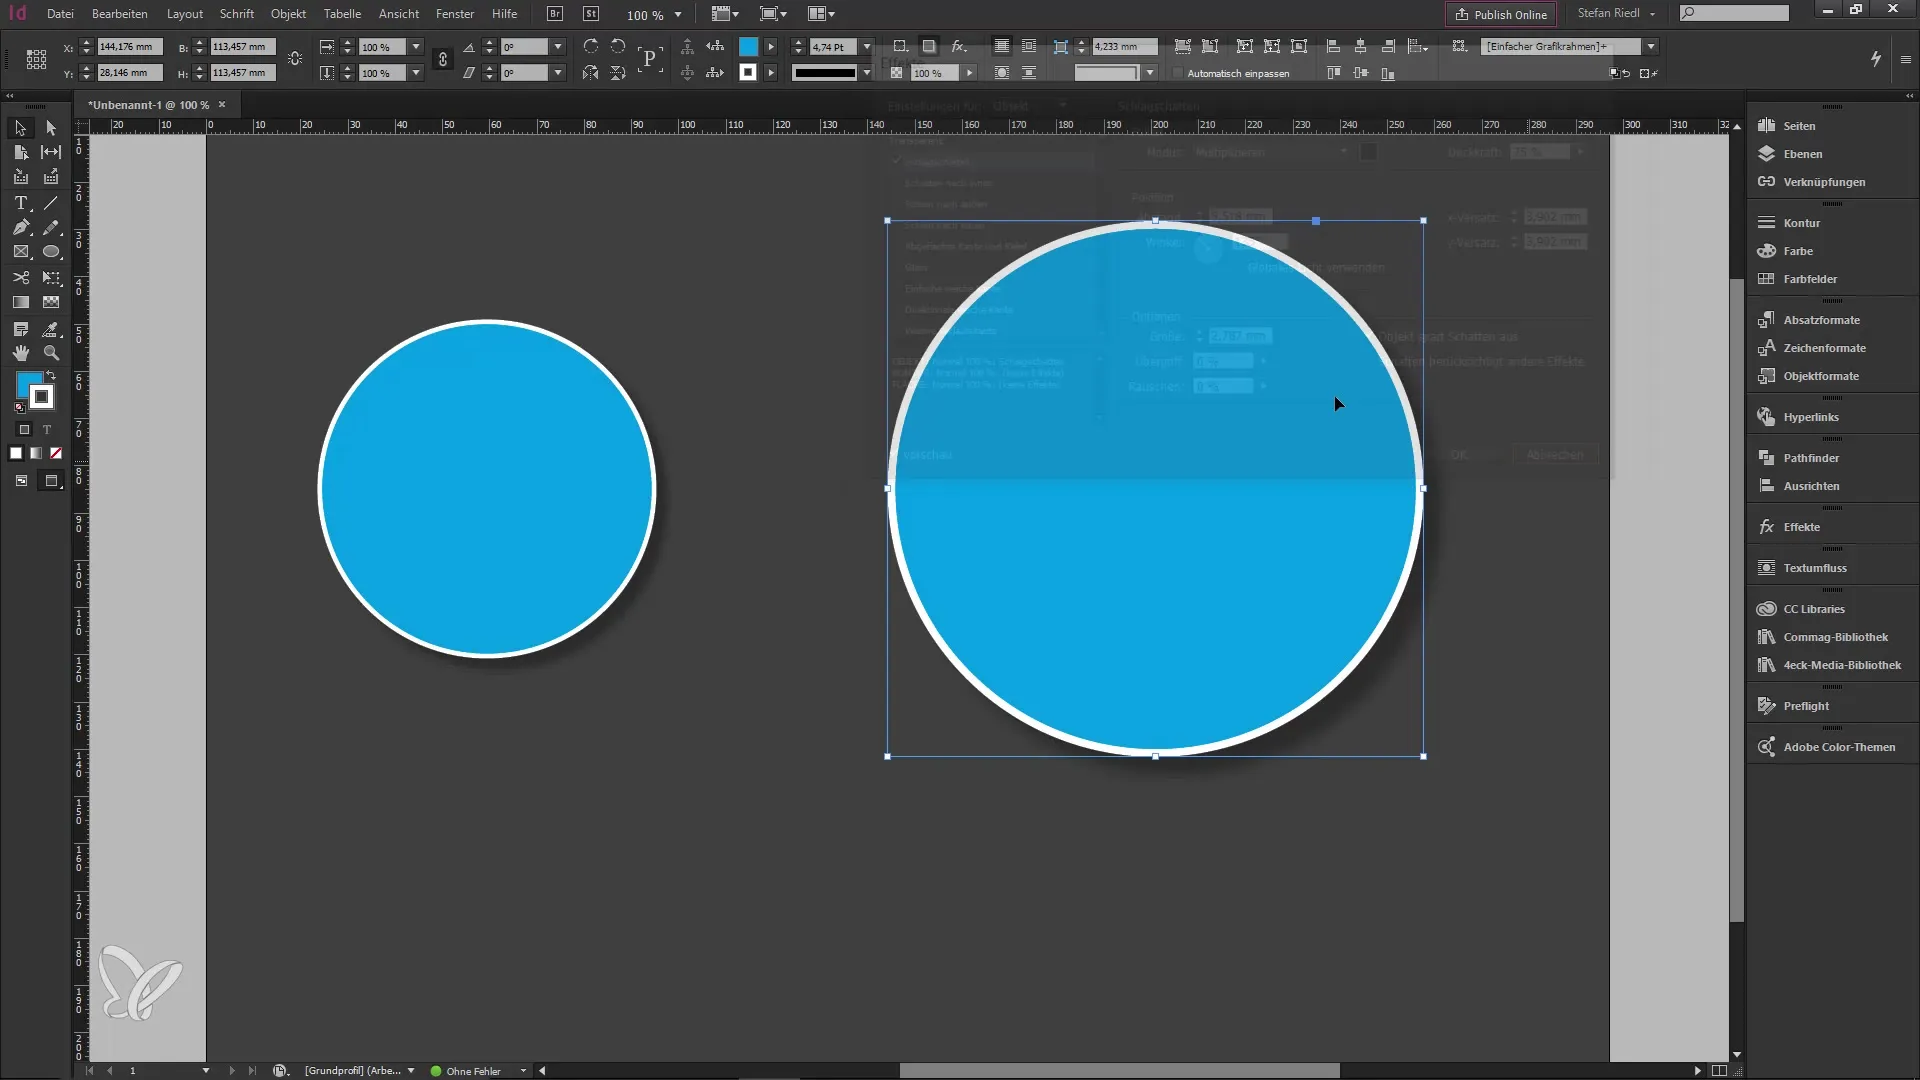Select the Free Transform tool

click(51, 277)
